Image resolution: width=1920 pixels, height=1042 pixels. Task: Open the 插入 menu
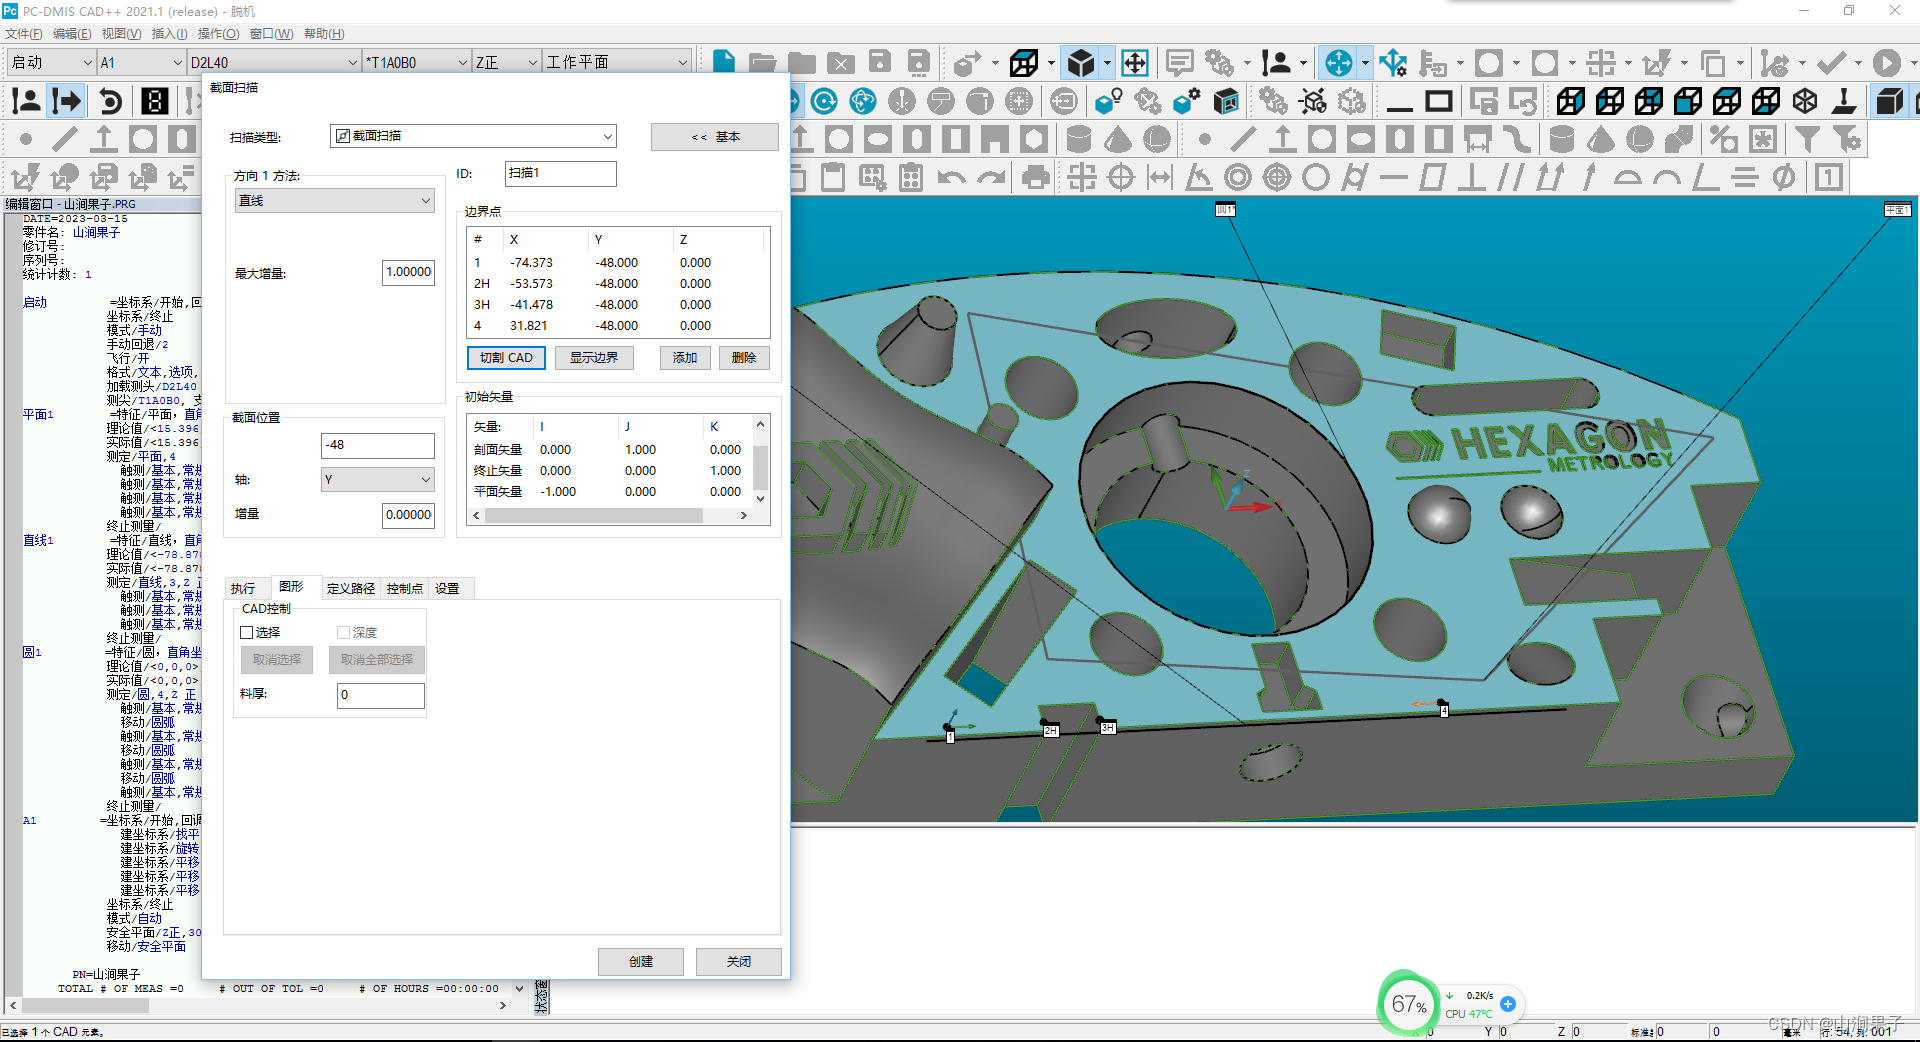point(169,34)
